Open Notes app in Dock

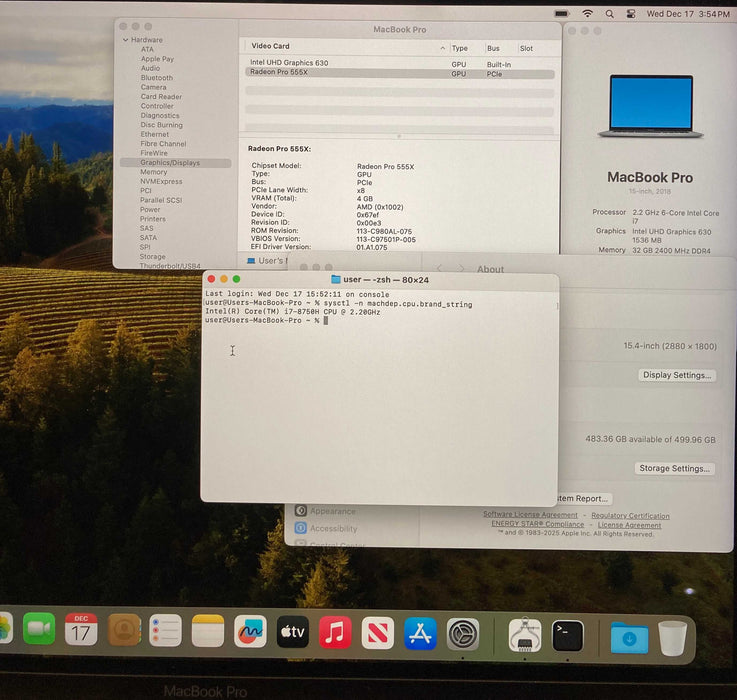(208, 631)
